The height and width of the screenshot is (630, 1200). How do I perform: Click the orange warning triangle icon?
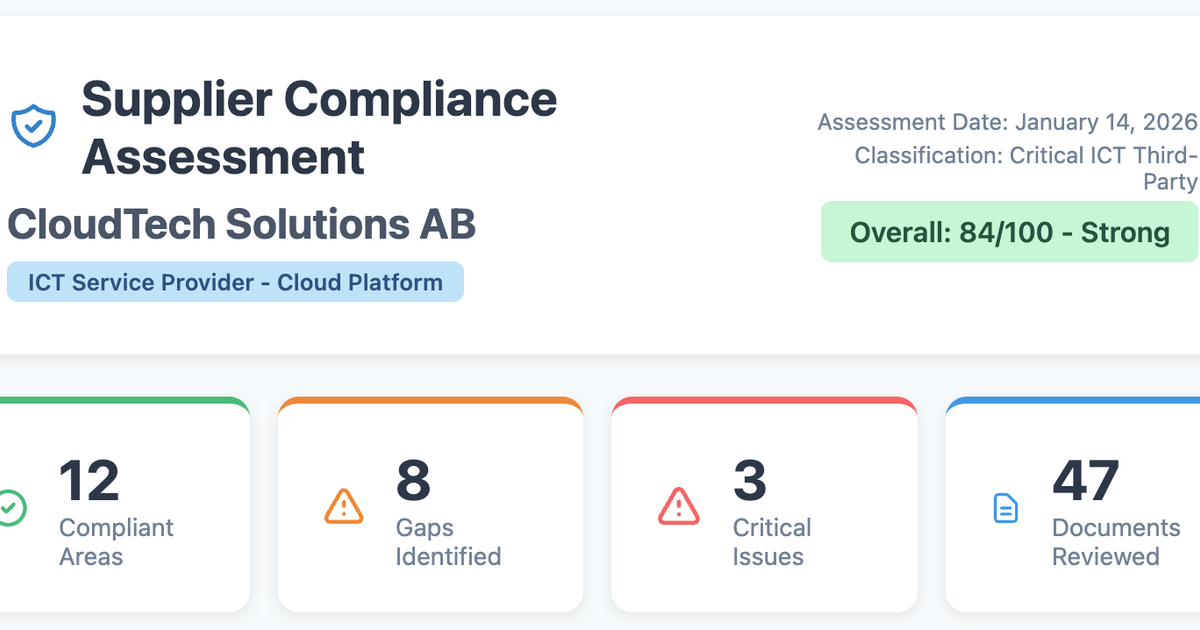pyautogui.click(x=344, y=508)
